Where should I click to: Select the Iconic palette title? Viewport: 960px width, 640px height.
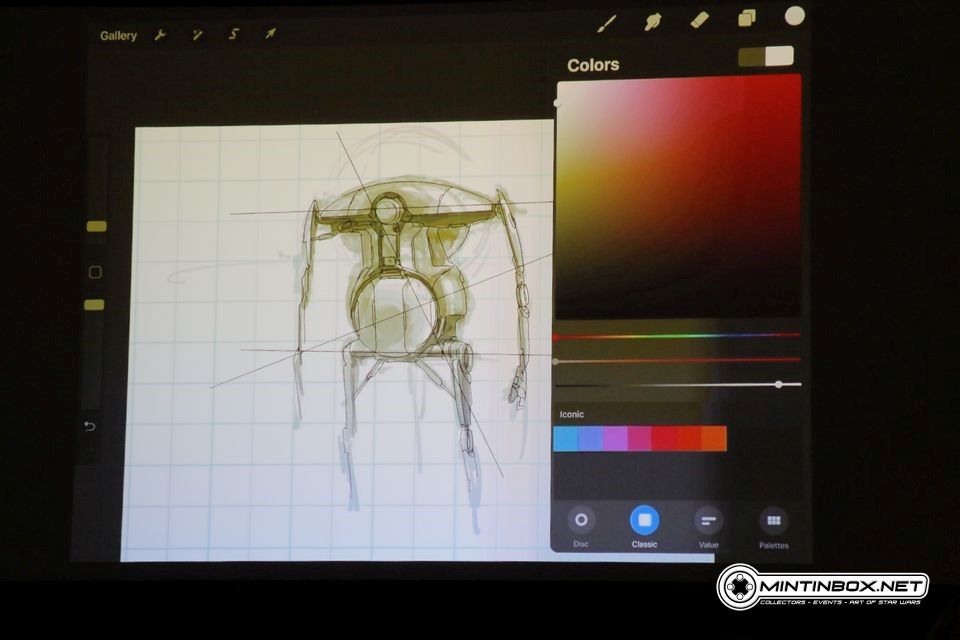pyautogui.click(x=571, y=415)
